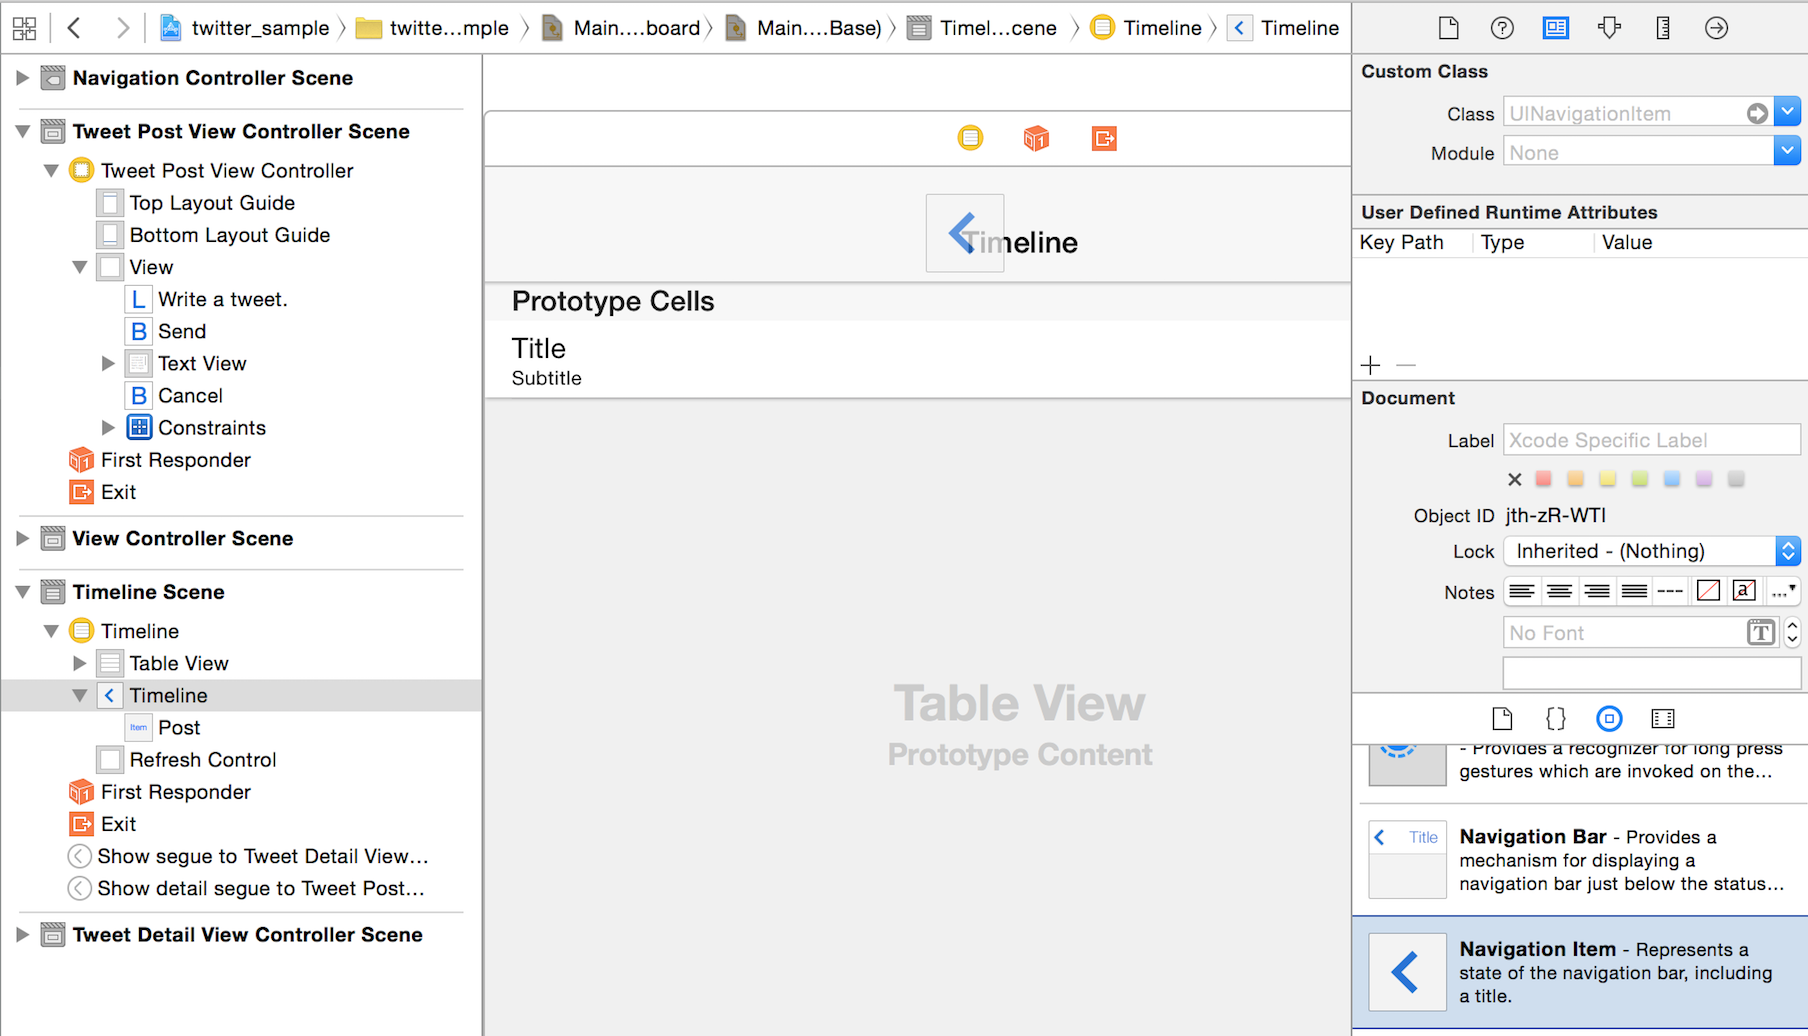Toggle the crossed-out 'a' text note option
The width and height of the screenshot is (1808, 1036).
click(1743, 591)
